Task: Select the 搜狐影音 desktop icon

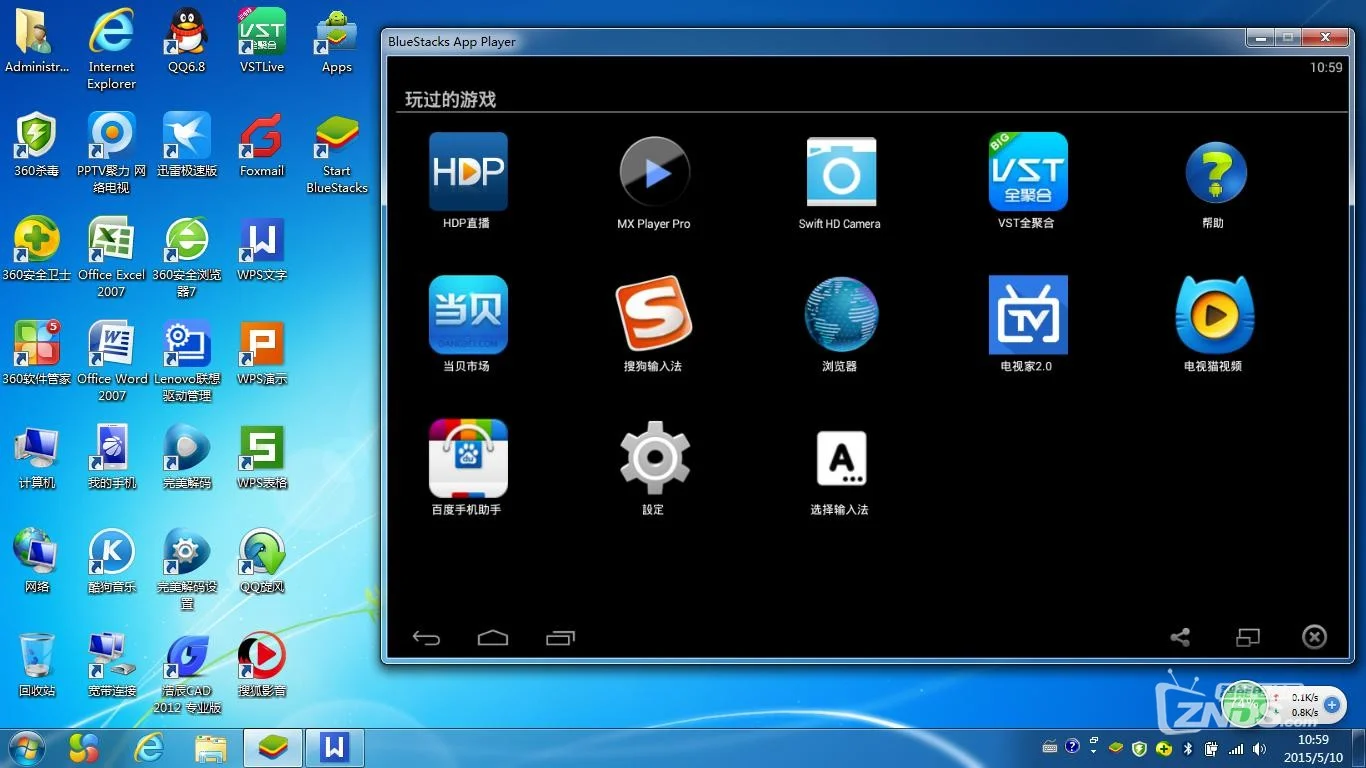Action: tap(262, 664)
